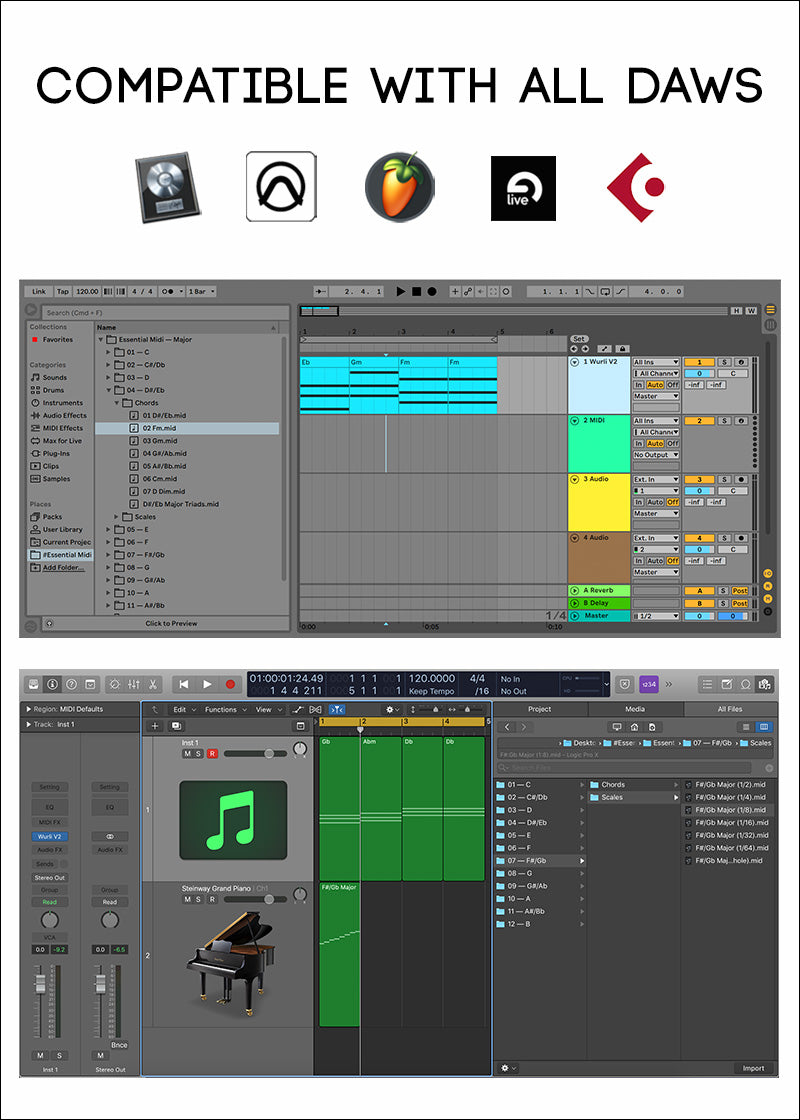Mute the Inst 1 track in Logic
800x1120 pixels.
pyautogui.click(x=186, y=754)
